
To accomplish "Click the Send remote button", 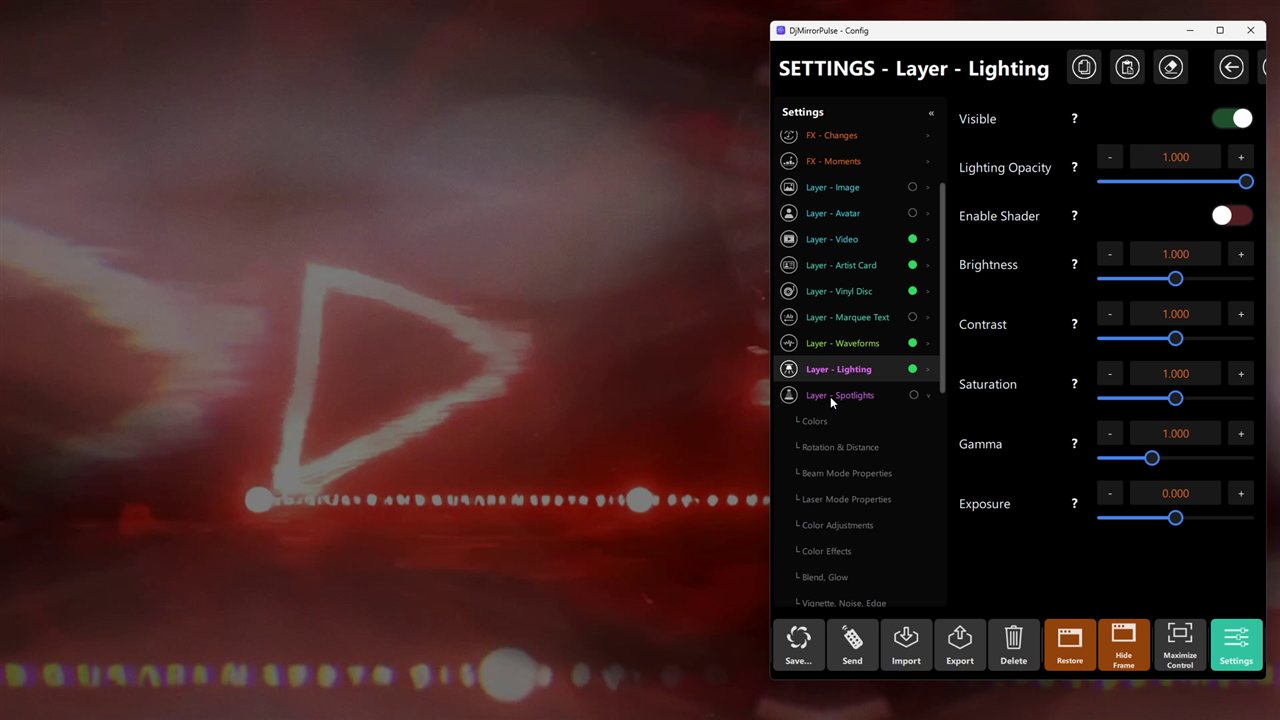I will [x=852, y=645].
